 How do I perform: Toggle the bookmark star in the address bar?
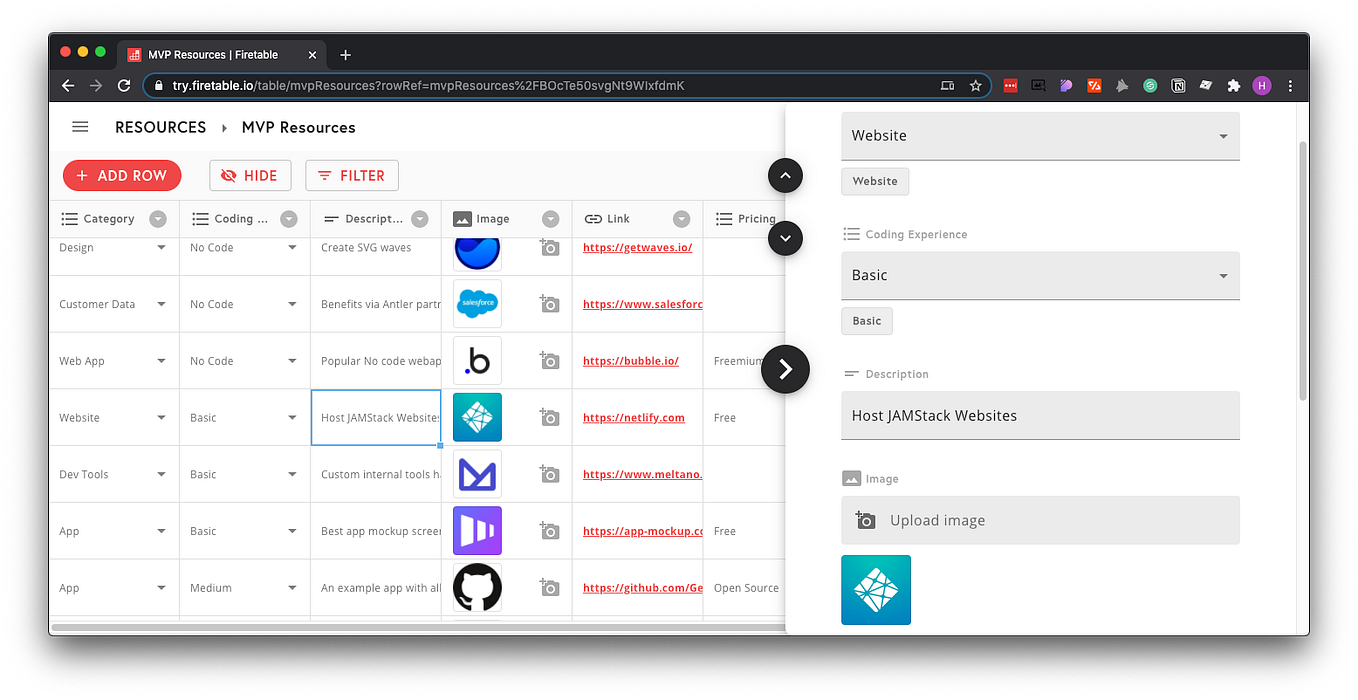pos(975,85)
